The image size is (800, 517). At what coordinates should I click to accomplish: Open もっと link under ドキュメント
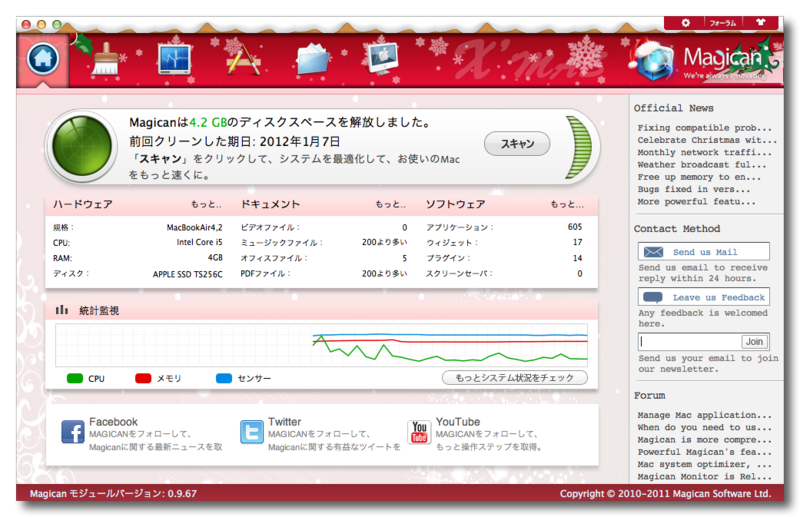tap(390, 205)
